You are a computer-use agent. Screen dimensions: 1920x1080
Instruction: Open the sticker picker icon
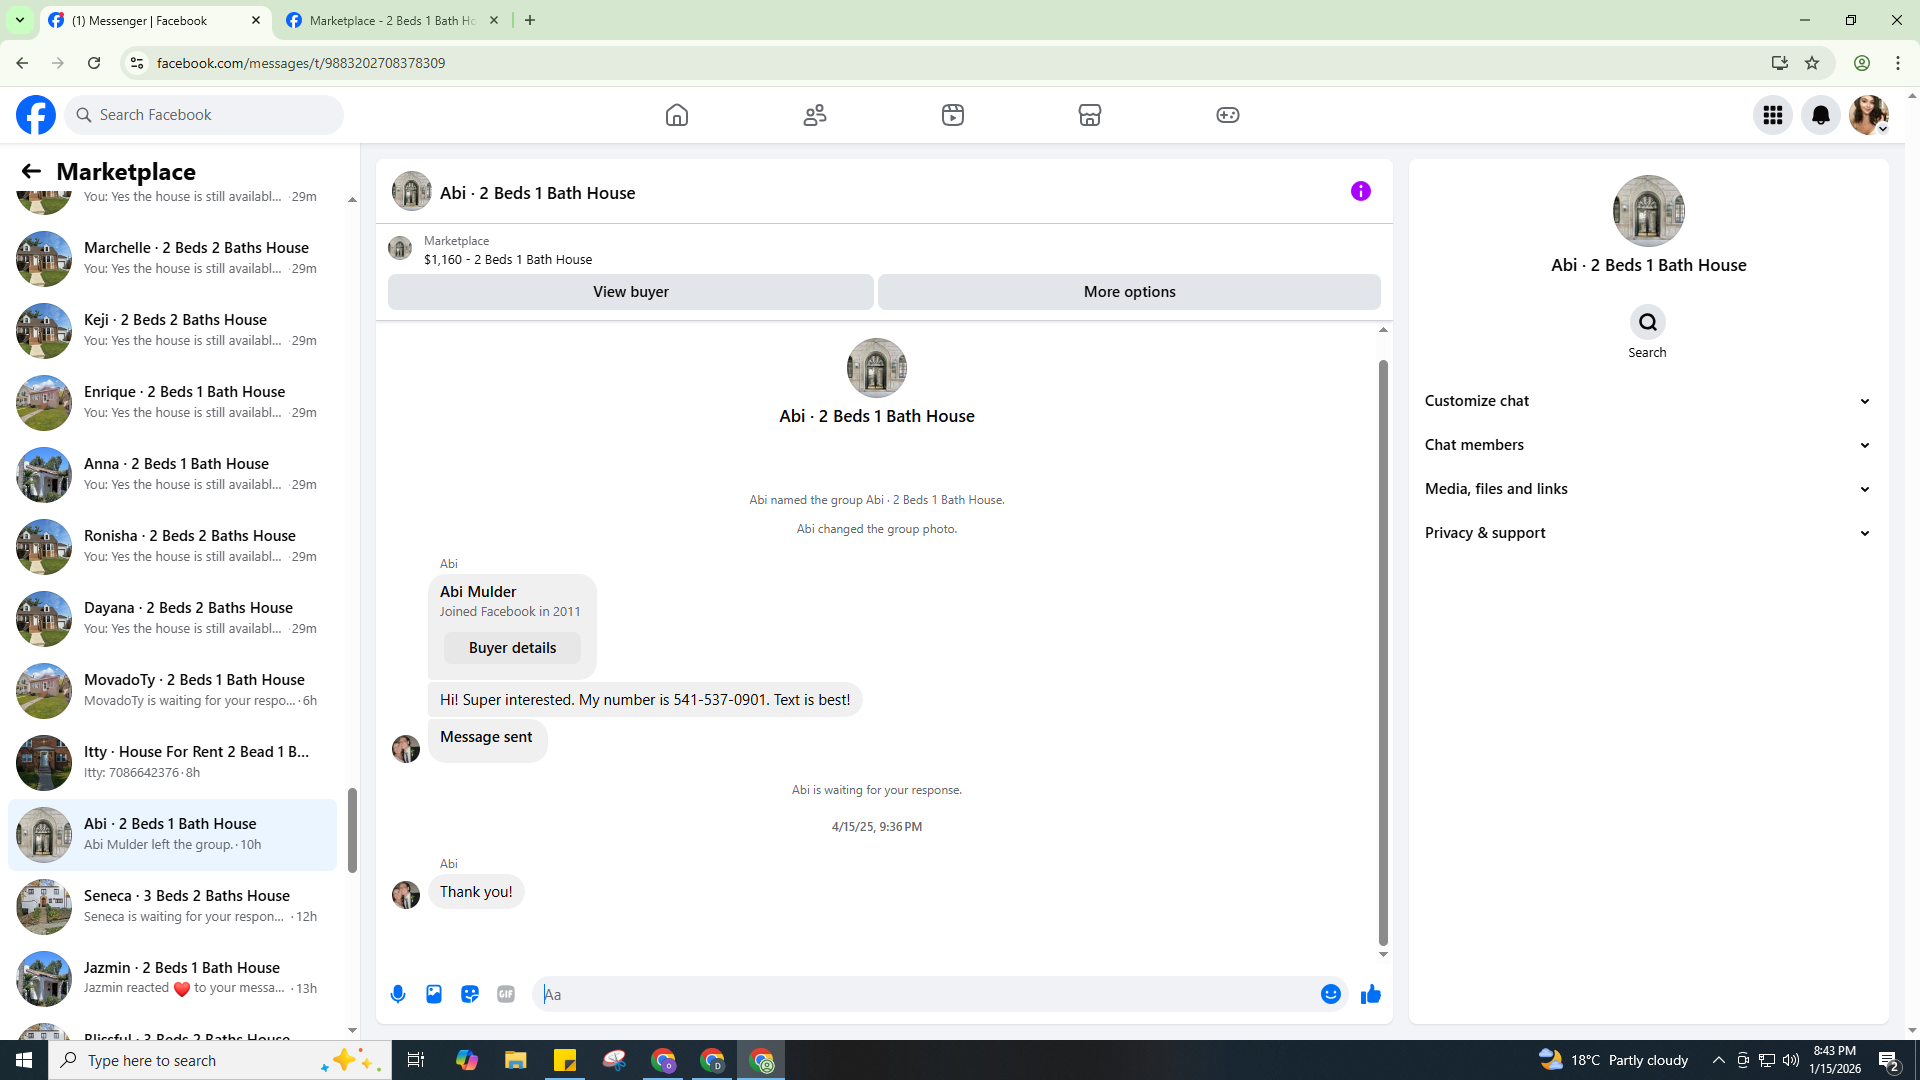(x=470, y=994)
